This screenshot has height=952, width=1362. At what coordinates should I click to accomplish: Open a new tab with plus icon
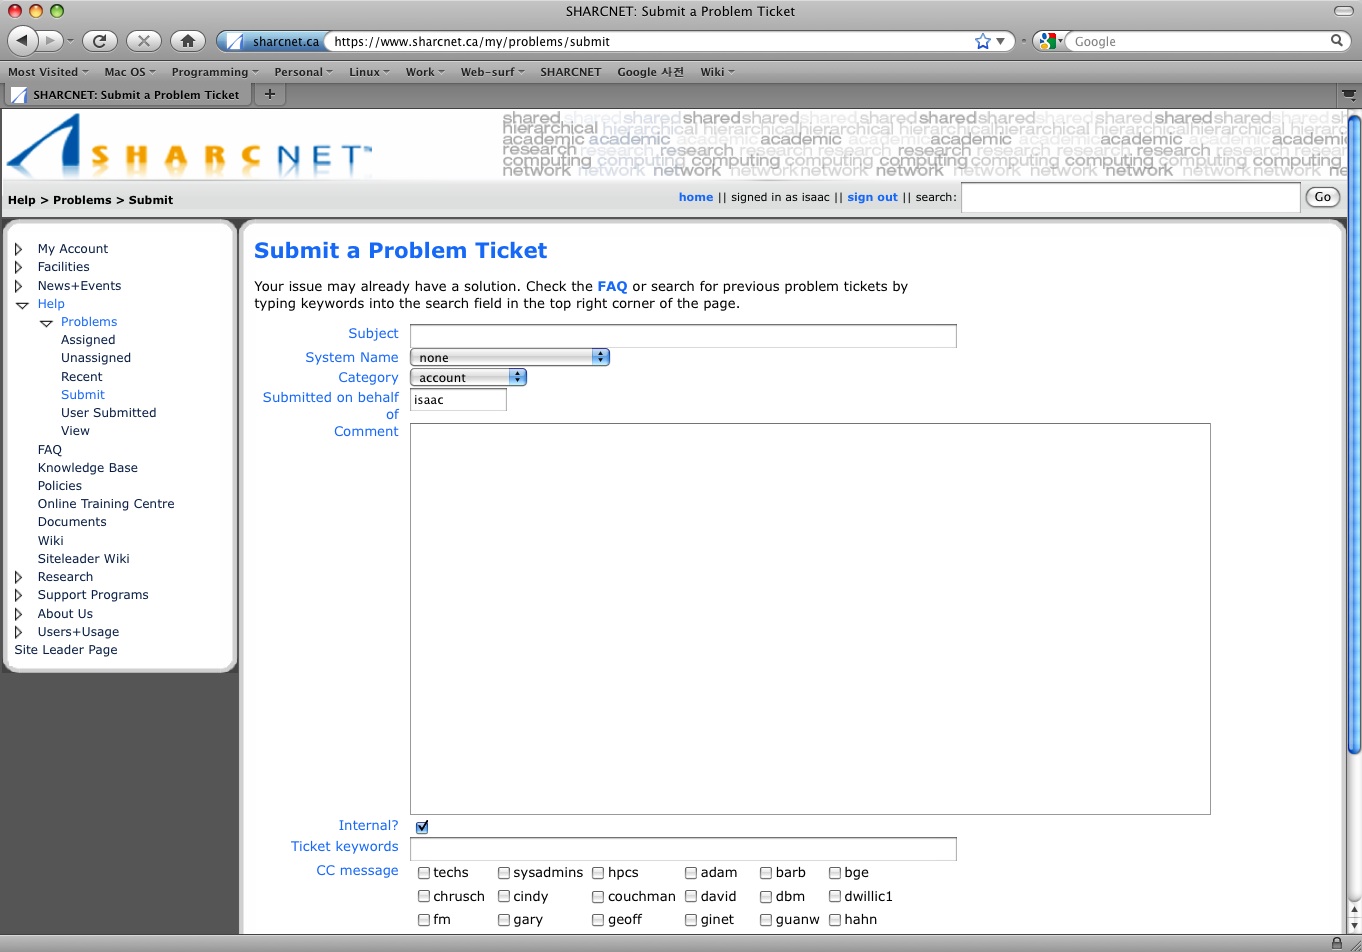click(269, 94)
